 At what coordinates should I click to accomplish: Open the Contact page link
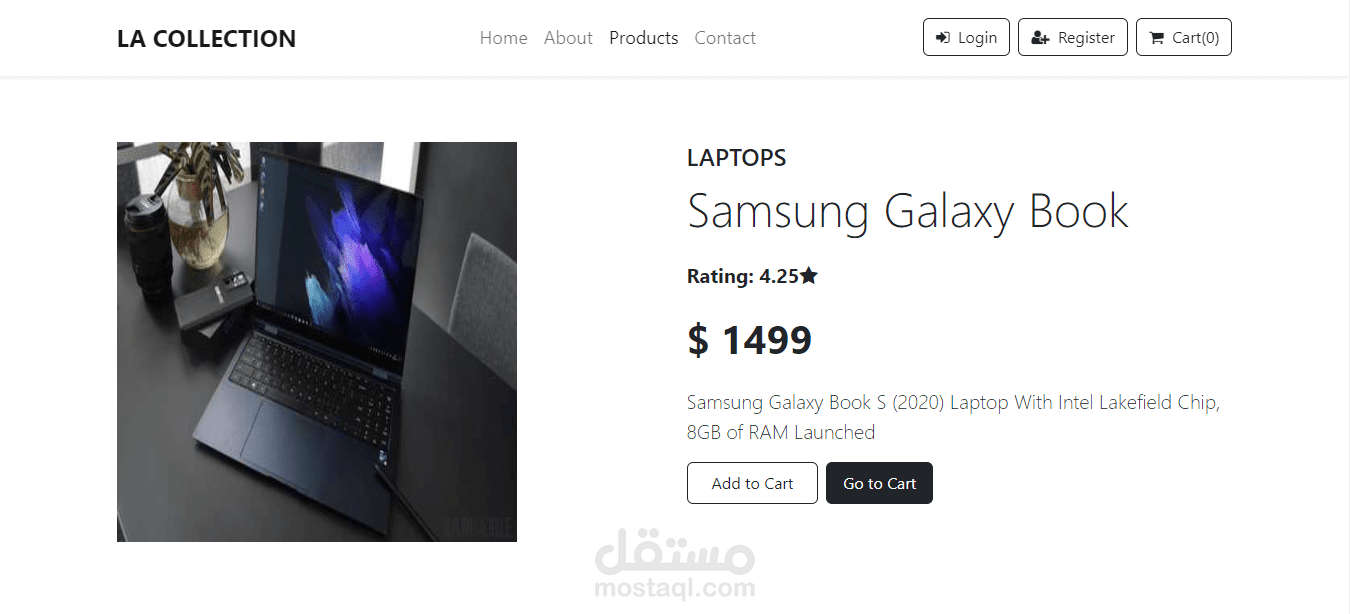click(725, 38)
